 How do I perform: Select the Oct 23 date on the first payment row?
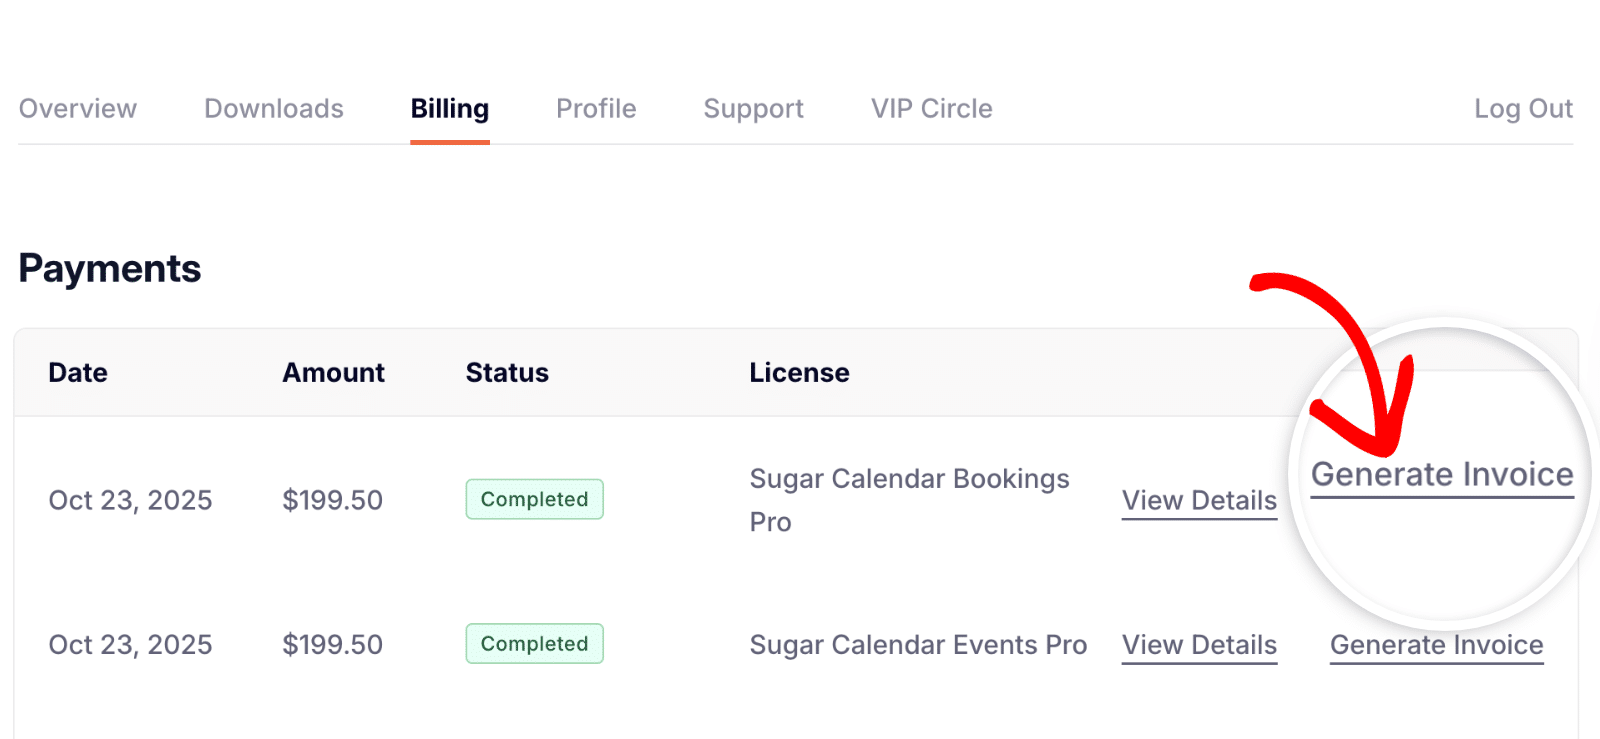130,500
